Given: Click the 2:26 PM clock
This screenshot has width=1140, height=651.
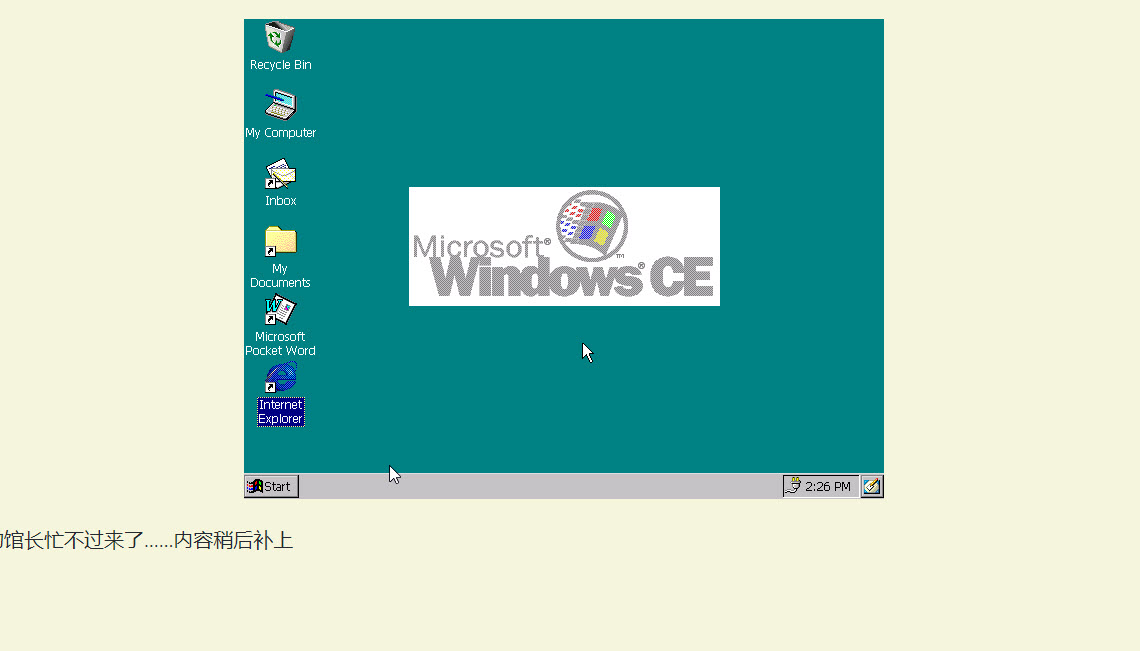Looking at the screenshot, I should [x=827, y=486].
